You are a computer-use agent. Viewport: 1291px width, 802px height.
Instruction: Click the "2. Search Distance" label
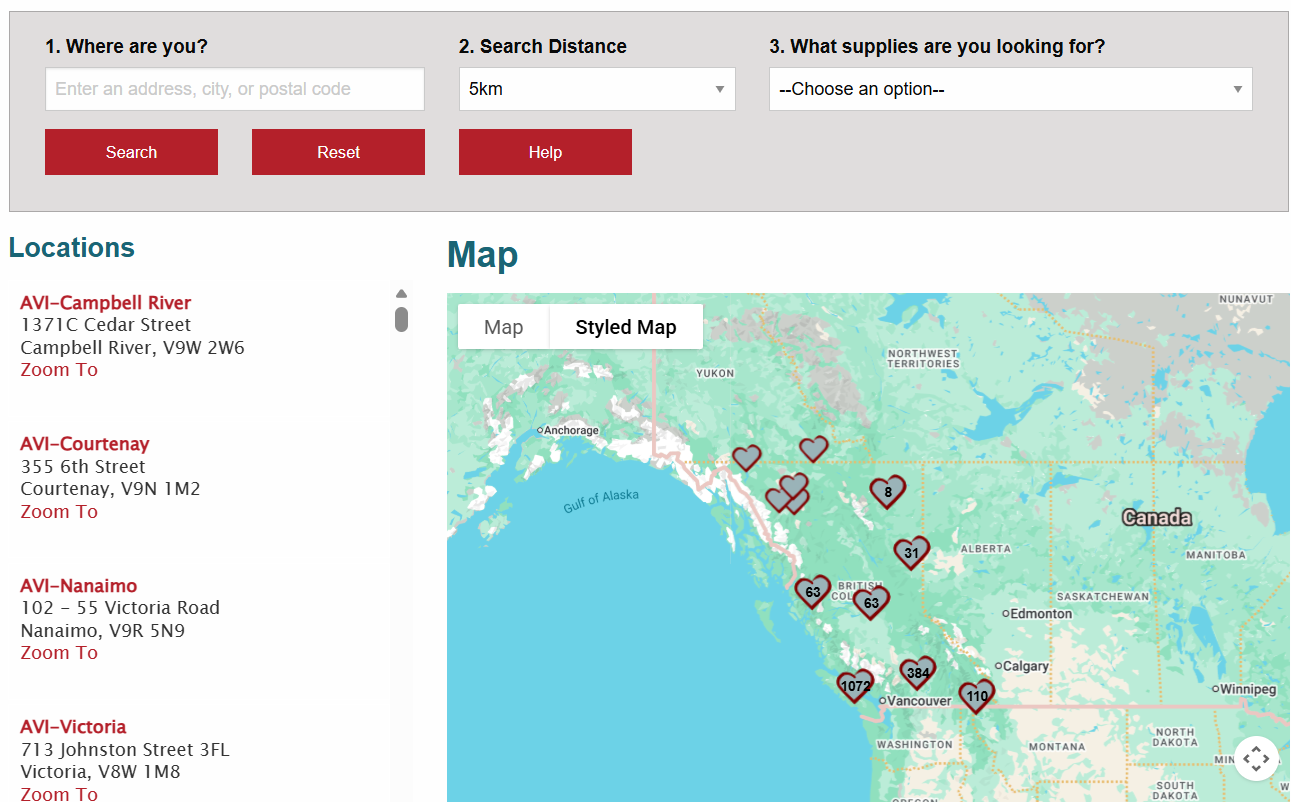[x=543, y=47]
